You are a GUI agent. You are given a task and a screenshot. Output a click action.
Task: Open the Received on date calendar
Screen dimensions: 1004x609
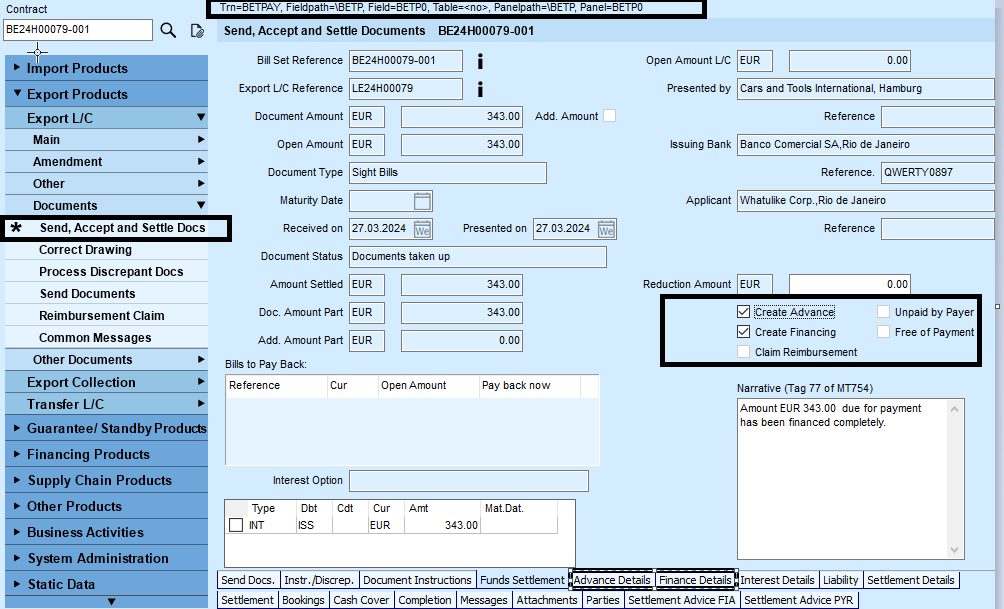click(423, 229)
